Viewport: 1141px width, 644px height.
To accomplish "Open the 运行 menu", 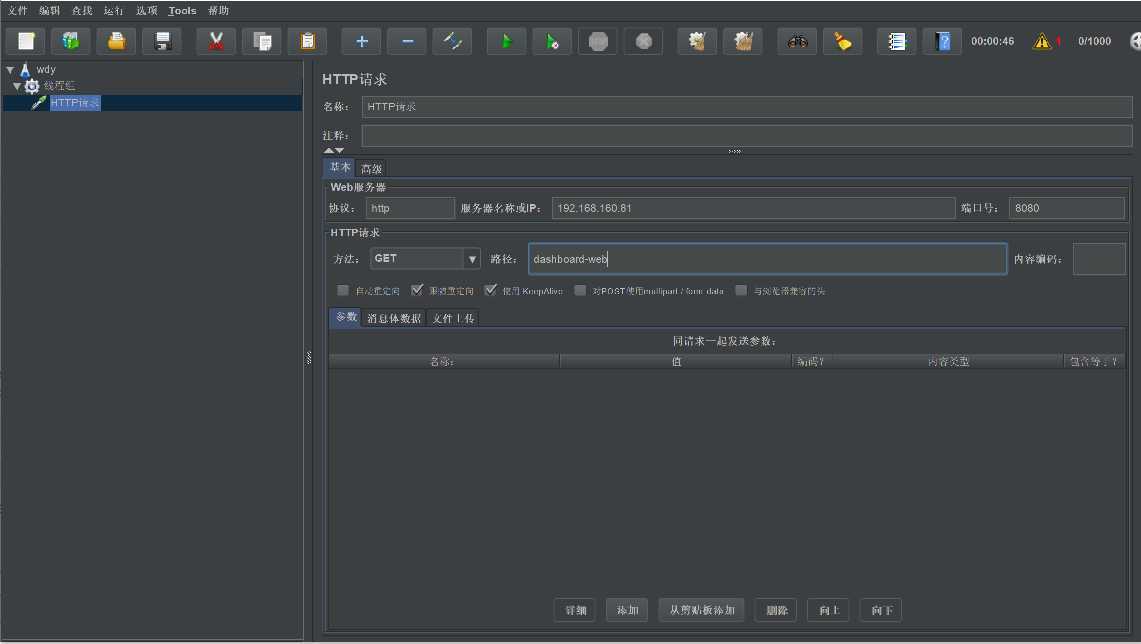I will (x=114, y=11).
